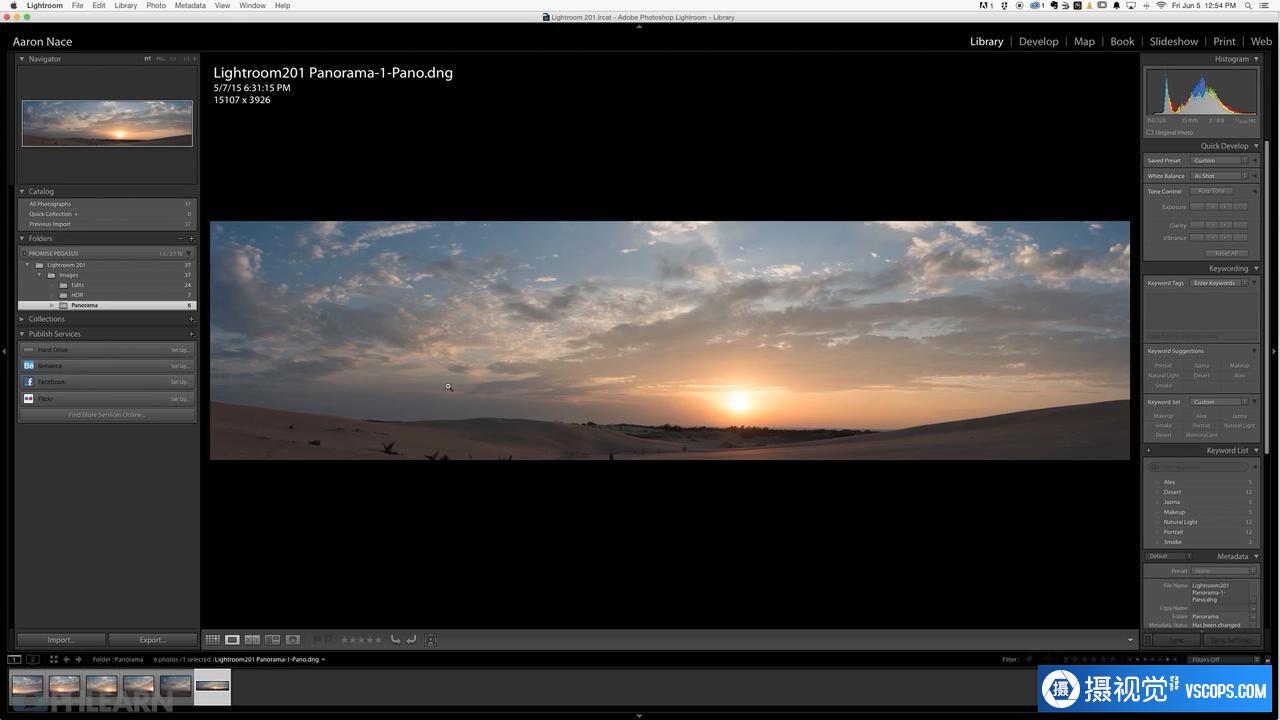Rotate photo counterclockwise using toolbar icon
Viewport: 1280px width, 720px height.
[x=395, y=640]
